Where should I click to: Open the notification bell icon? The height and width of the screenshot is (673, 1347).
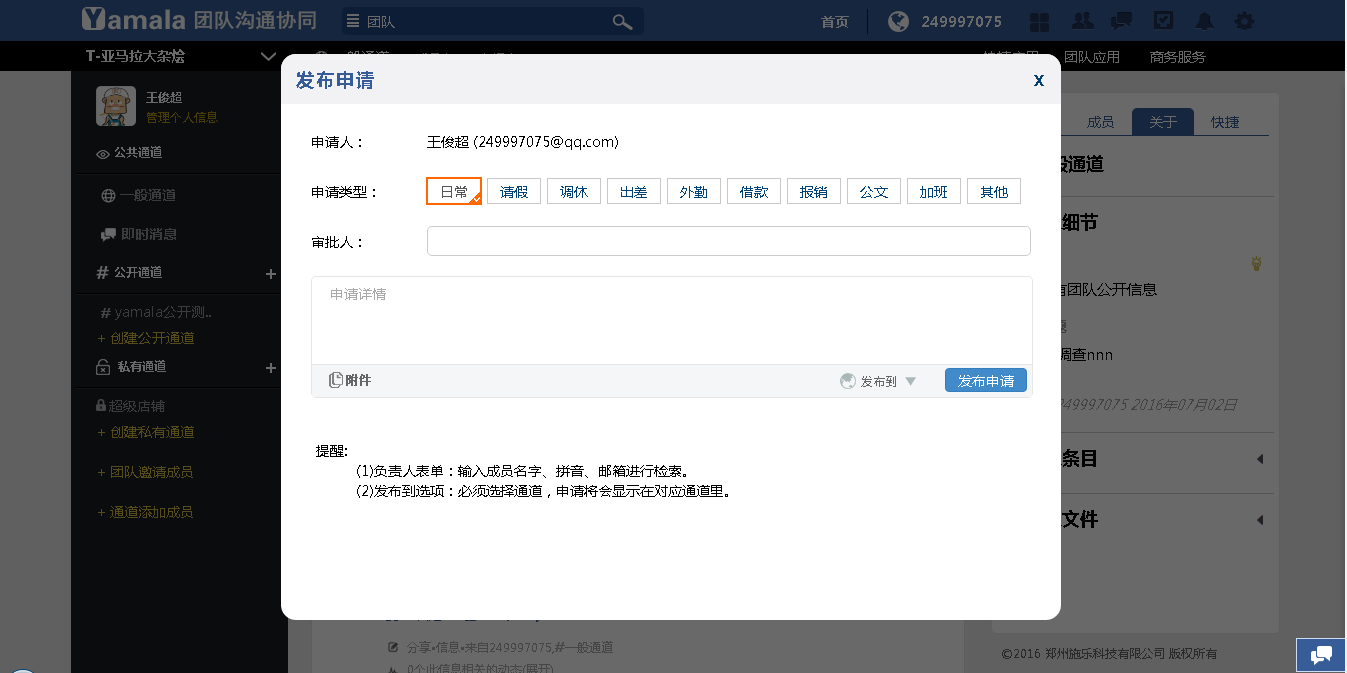1205,21
